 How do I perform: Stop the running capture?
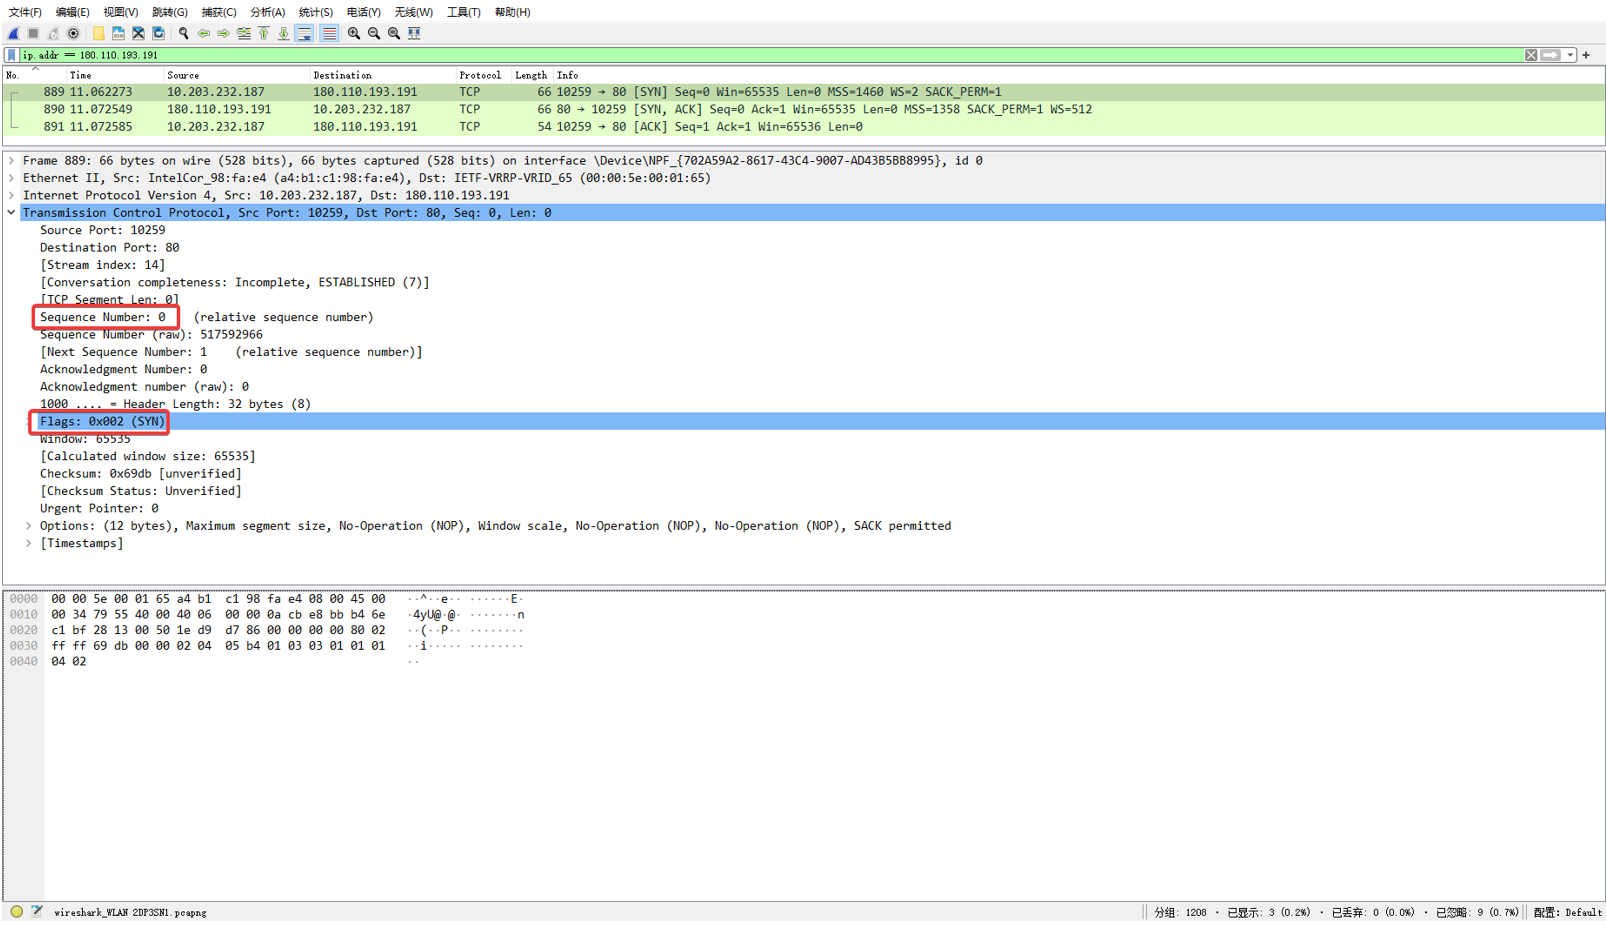(x=33, y=33)
